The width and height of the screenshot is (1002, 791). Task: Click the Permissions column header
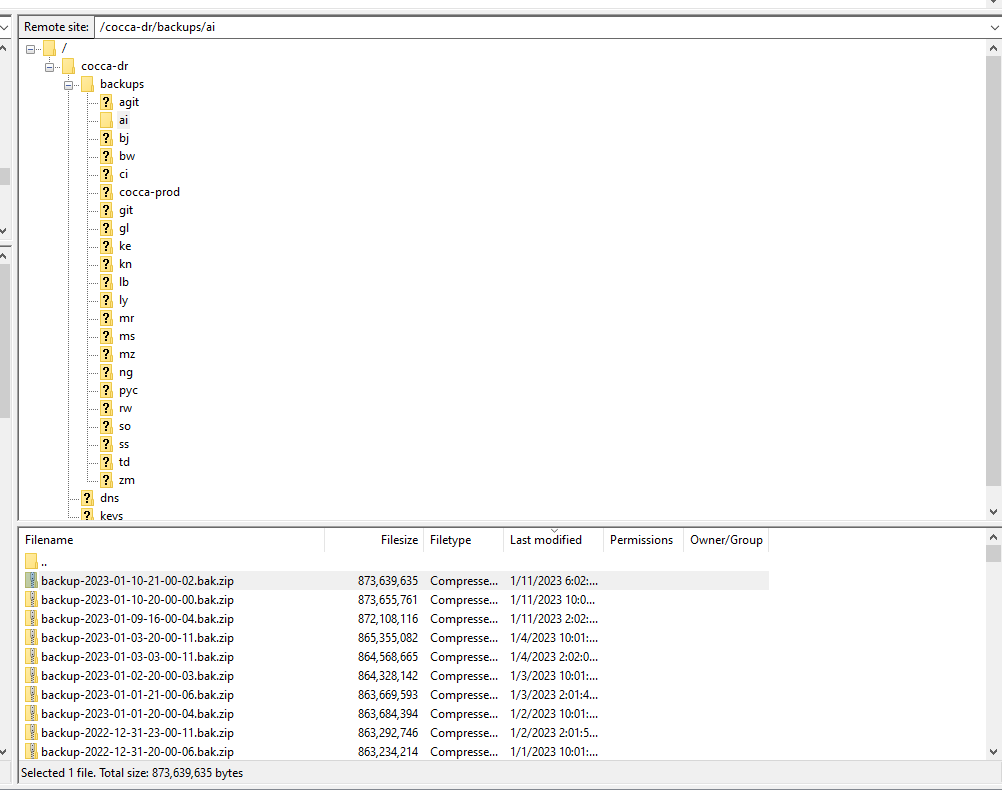tap(641, 540)
